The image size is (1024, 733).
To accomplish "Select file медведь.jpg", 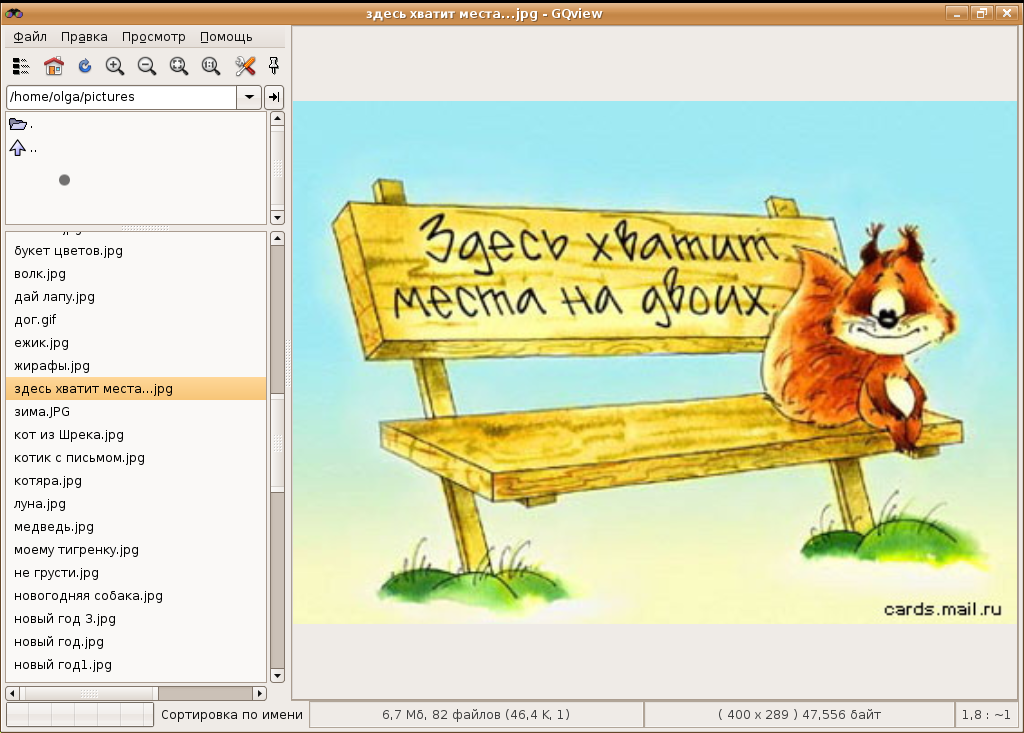I will (136, 527).
